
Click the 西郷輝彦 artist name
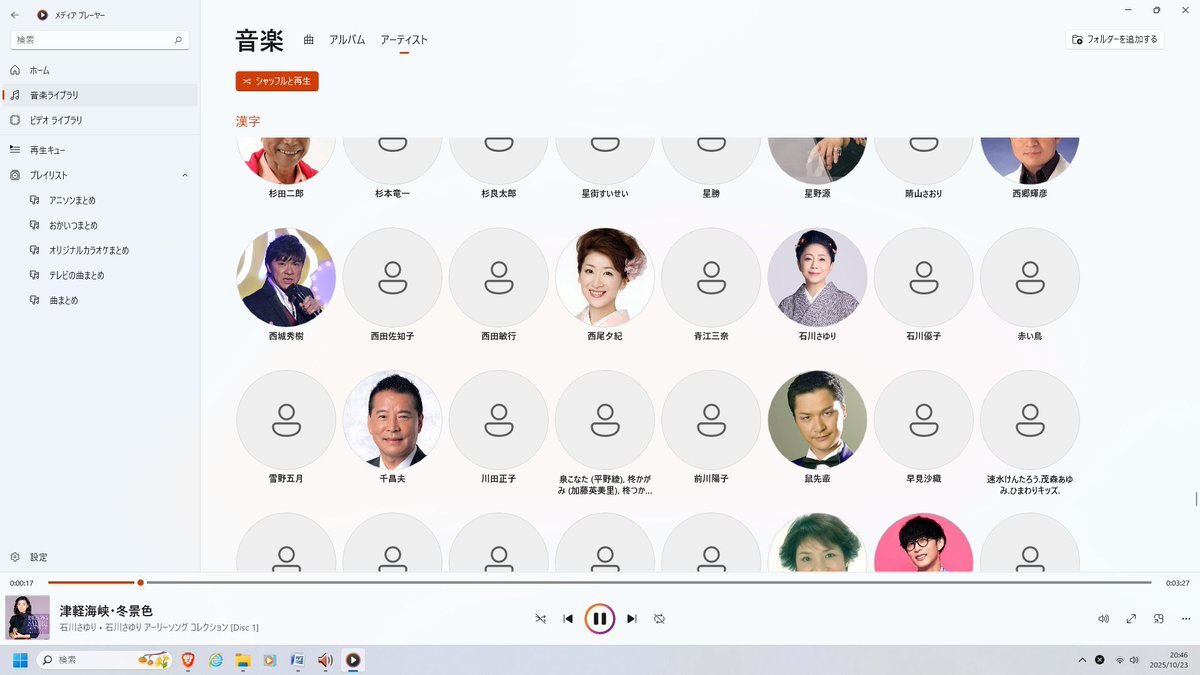coord(1029,193)
